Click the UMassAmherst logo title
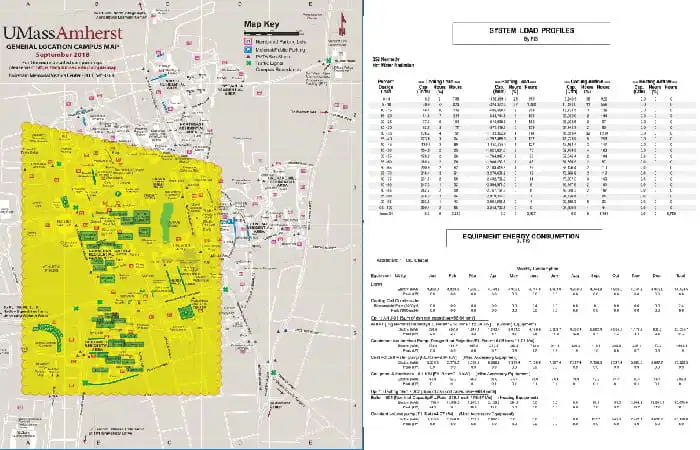 click(62, 33)
